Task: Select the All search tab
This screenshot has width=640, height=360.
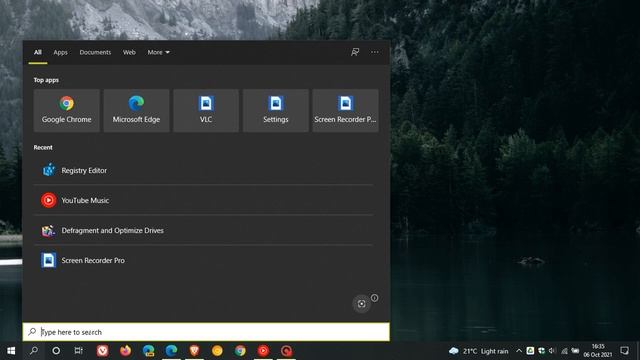Action: (38, 52)
